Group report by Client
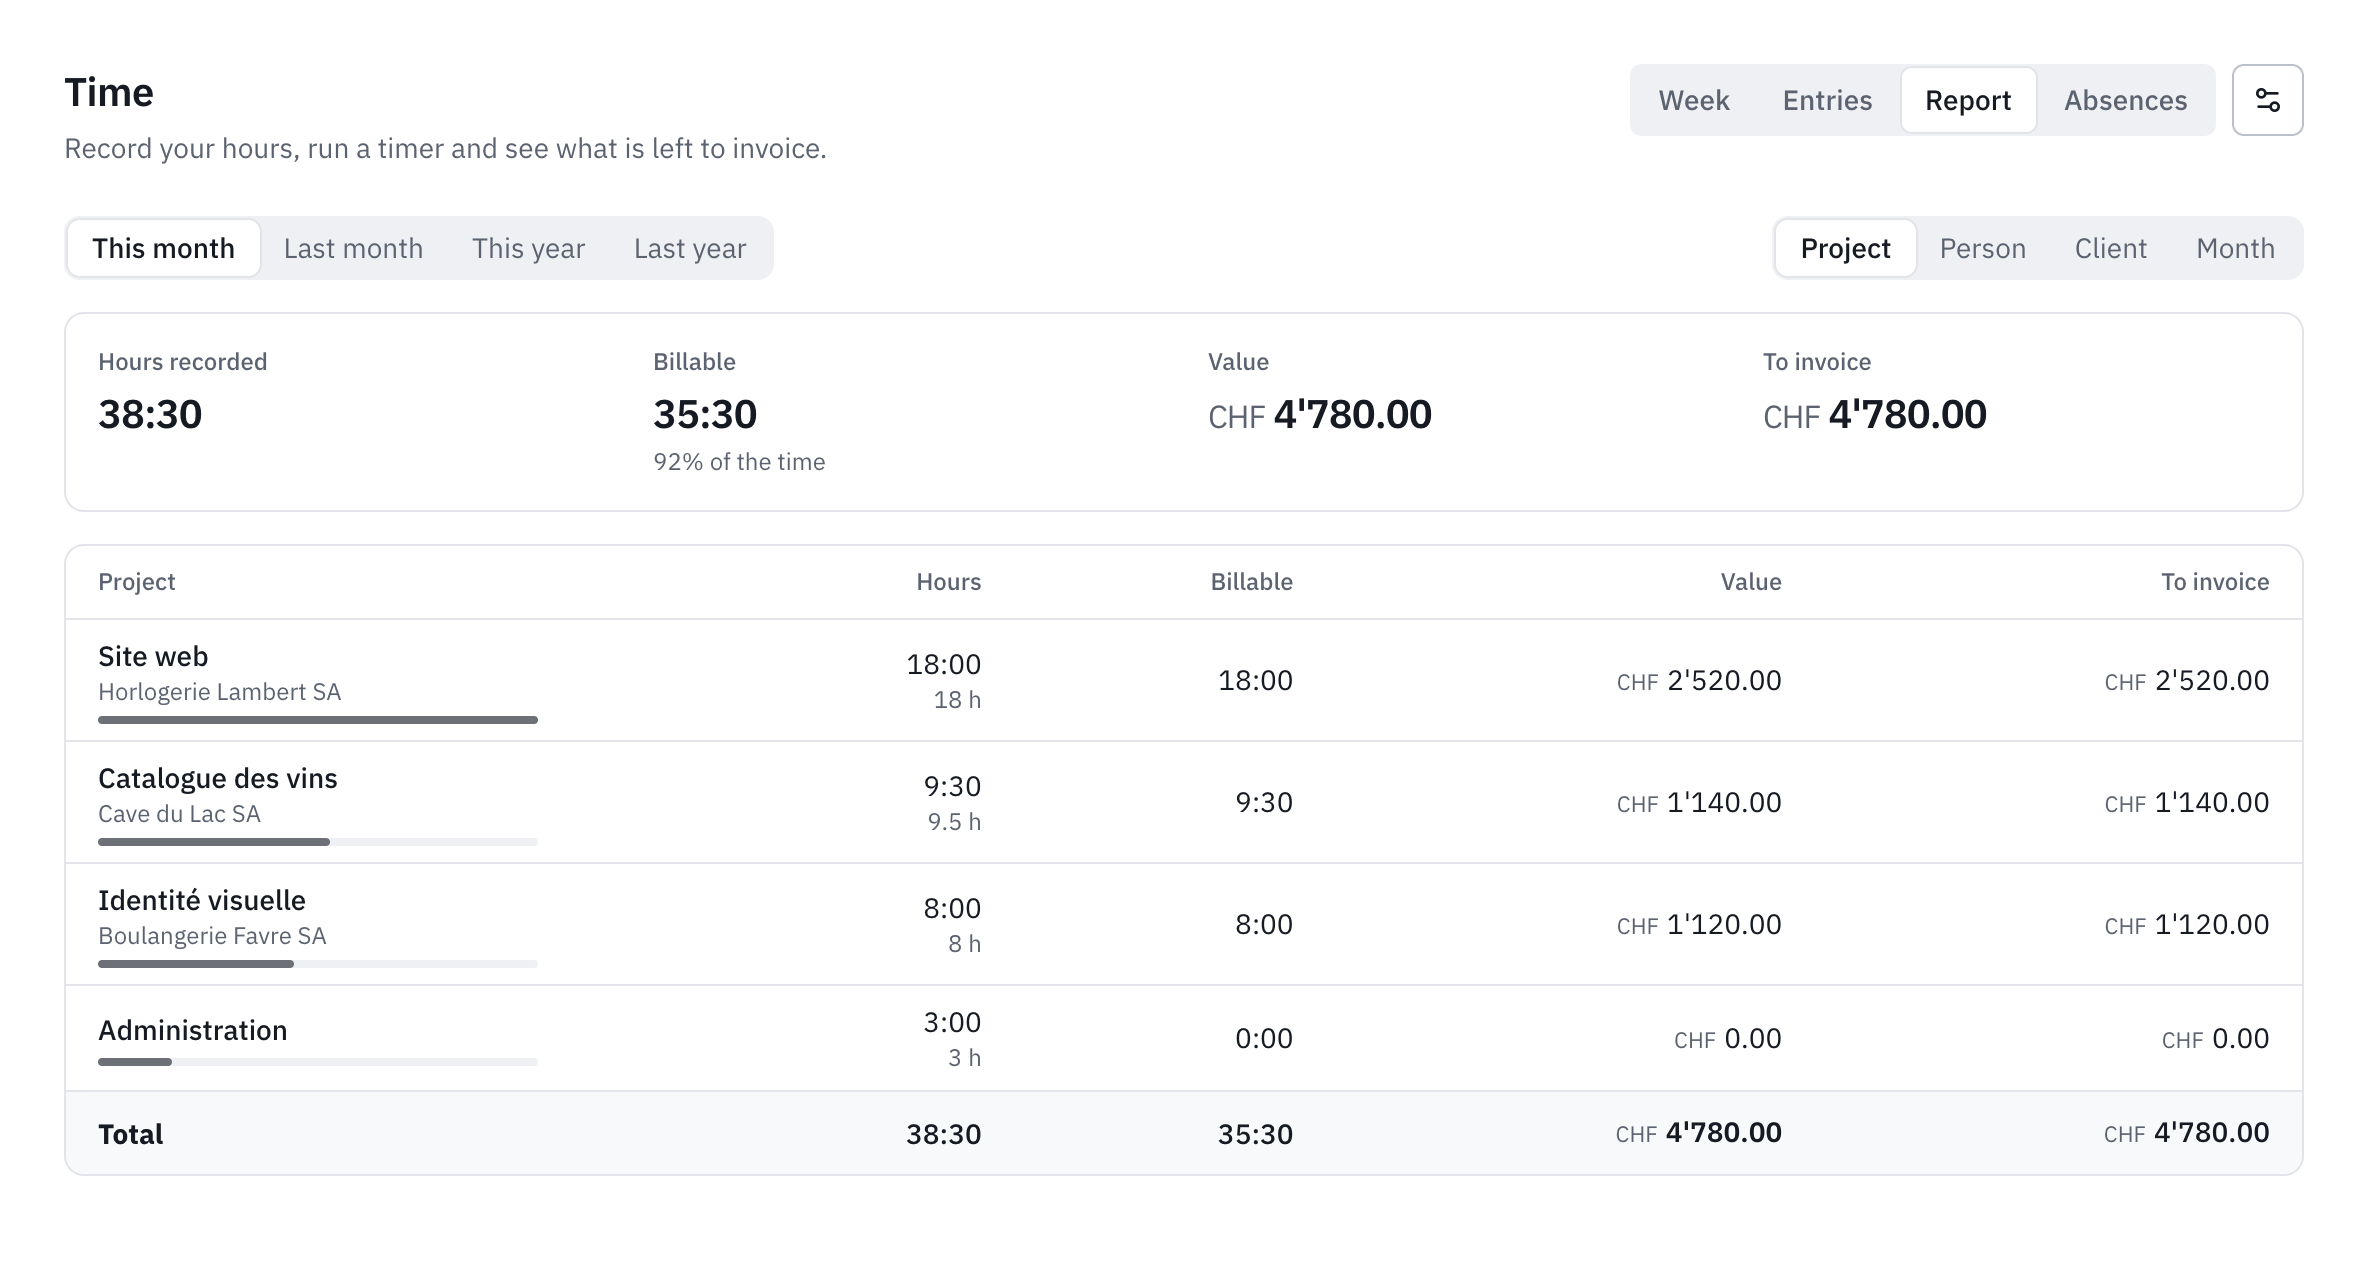The width and height of the screenshot is (2368, 1280). [2110, 248]
